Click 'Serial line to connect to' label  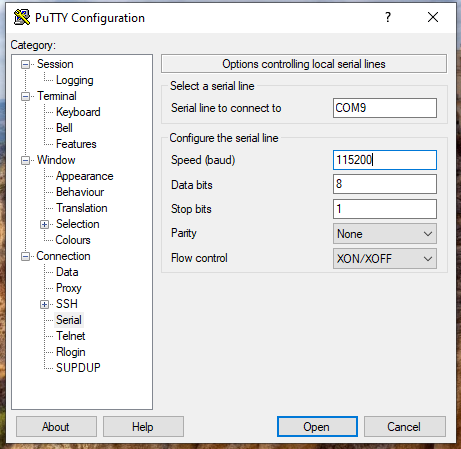click(x=226, y=108)
